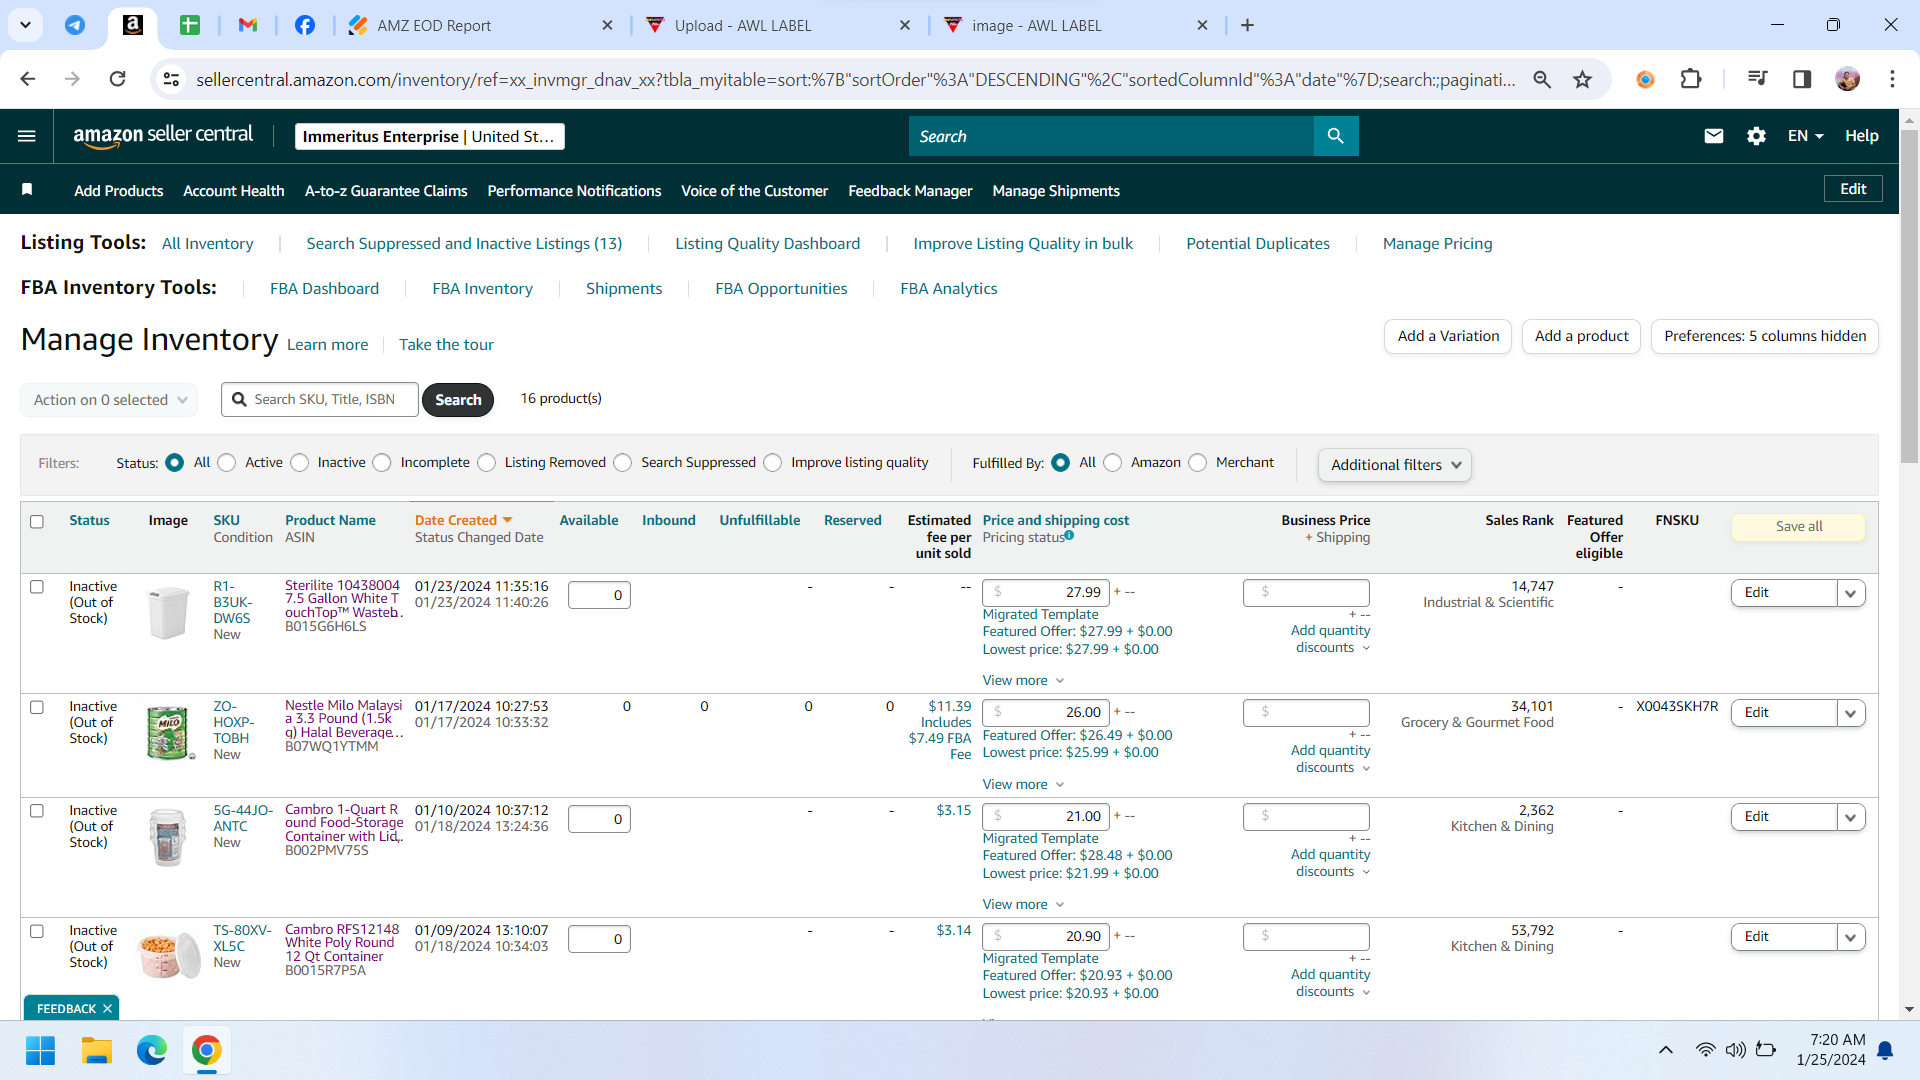Open the Messages envelope icon
Image resolution: width=1920 pixels, height=1080 pixels.
(x=1714, y=136)
